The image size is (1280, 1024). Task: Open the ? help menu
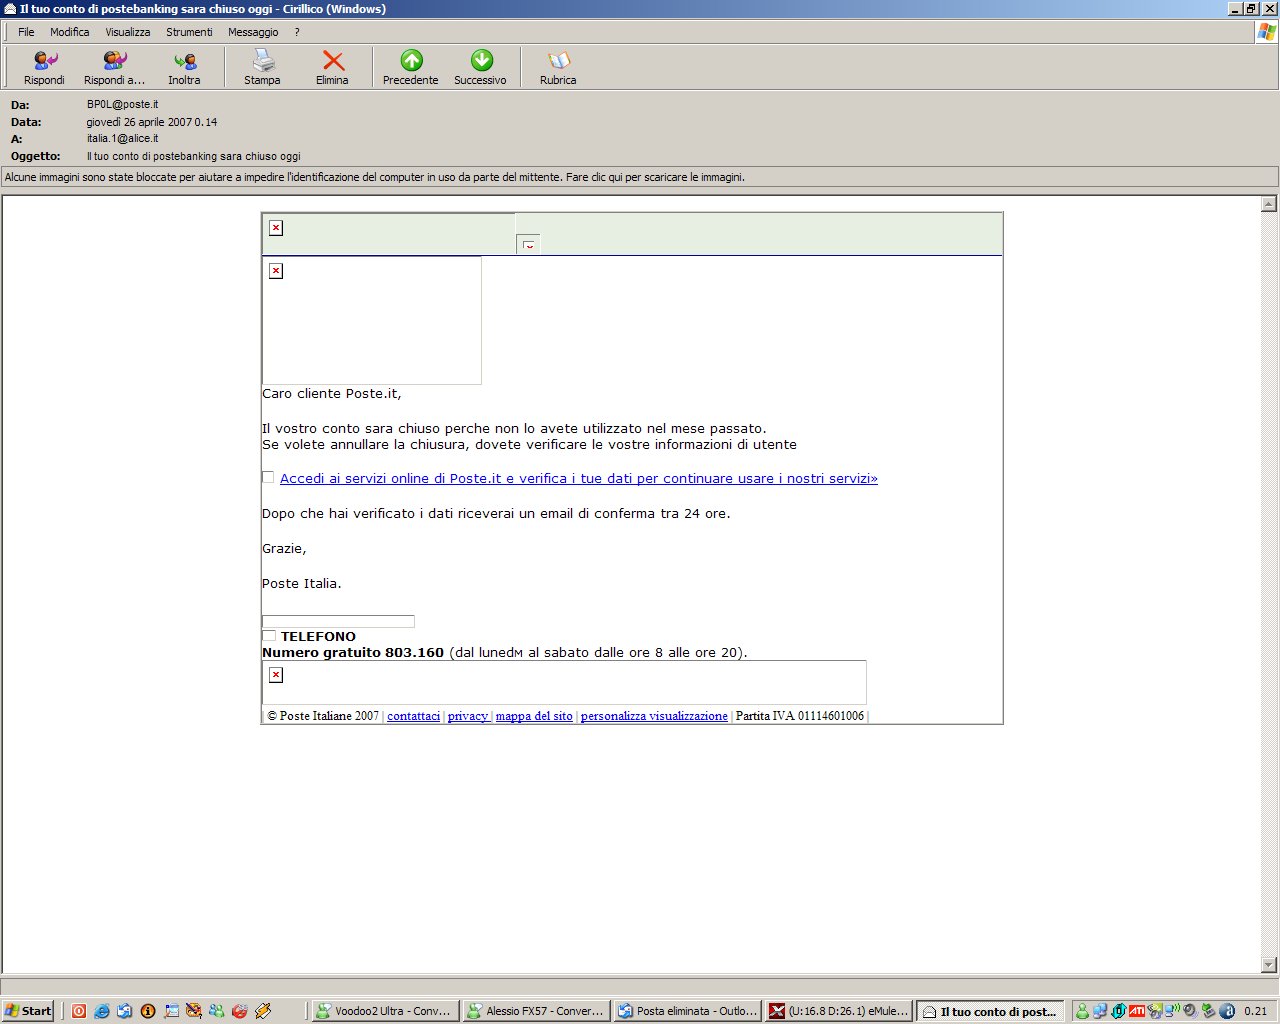point(297,32)
